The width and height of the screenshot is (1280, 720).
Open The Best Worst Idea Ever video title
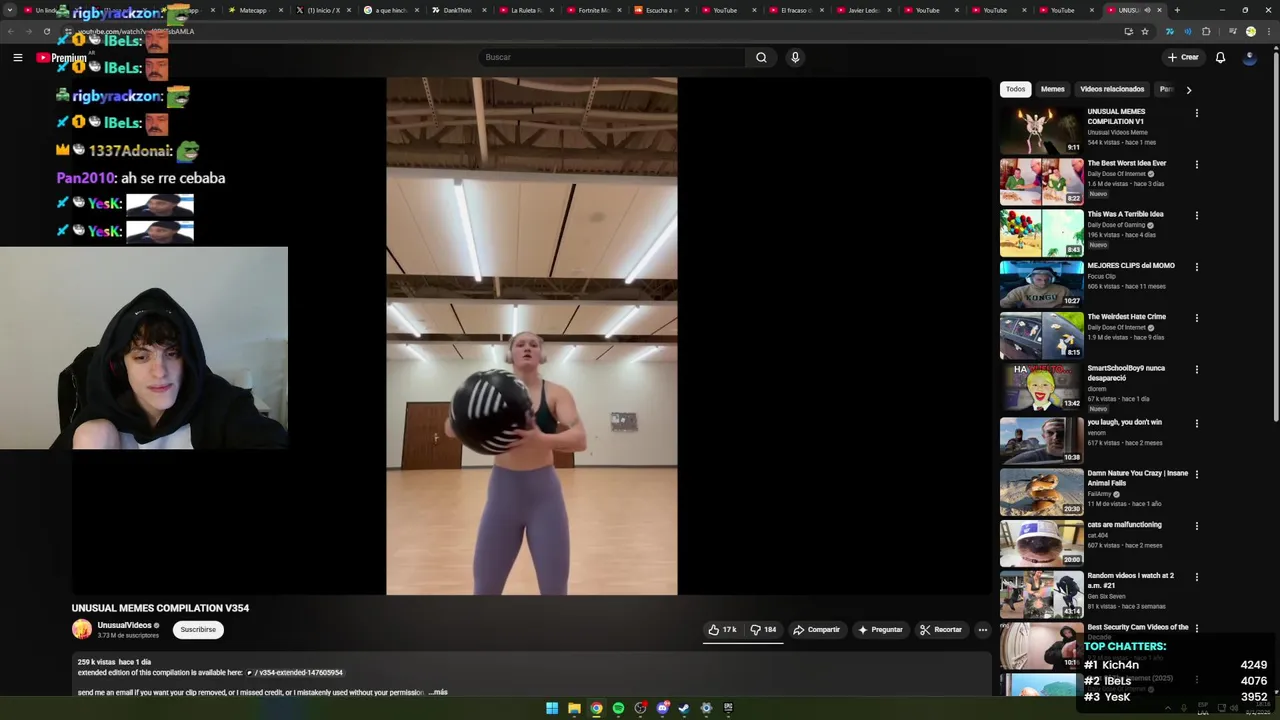[1127, 163]
